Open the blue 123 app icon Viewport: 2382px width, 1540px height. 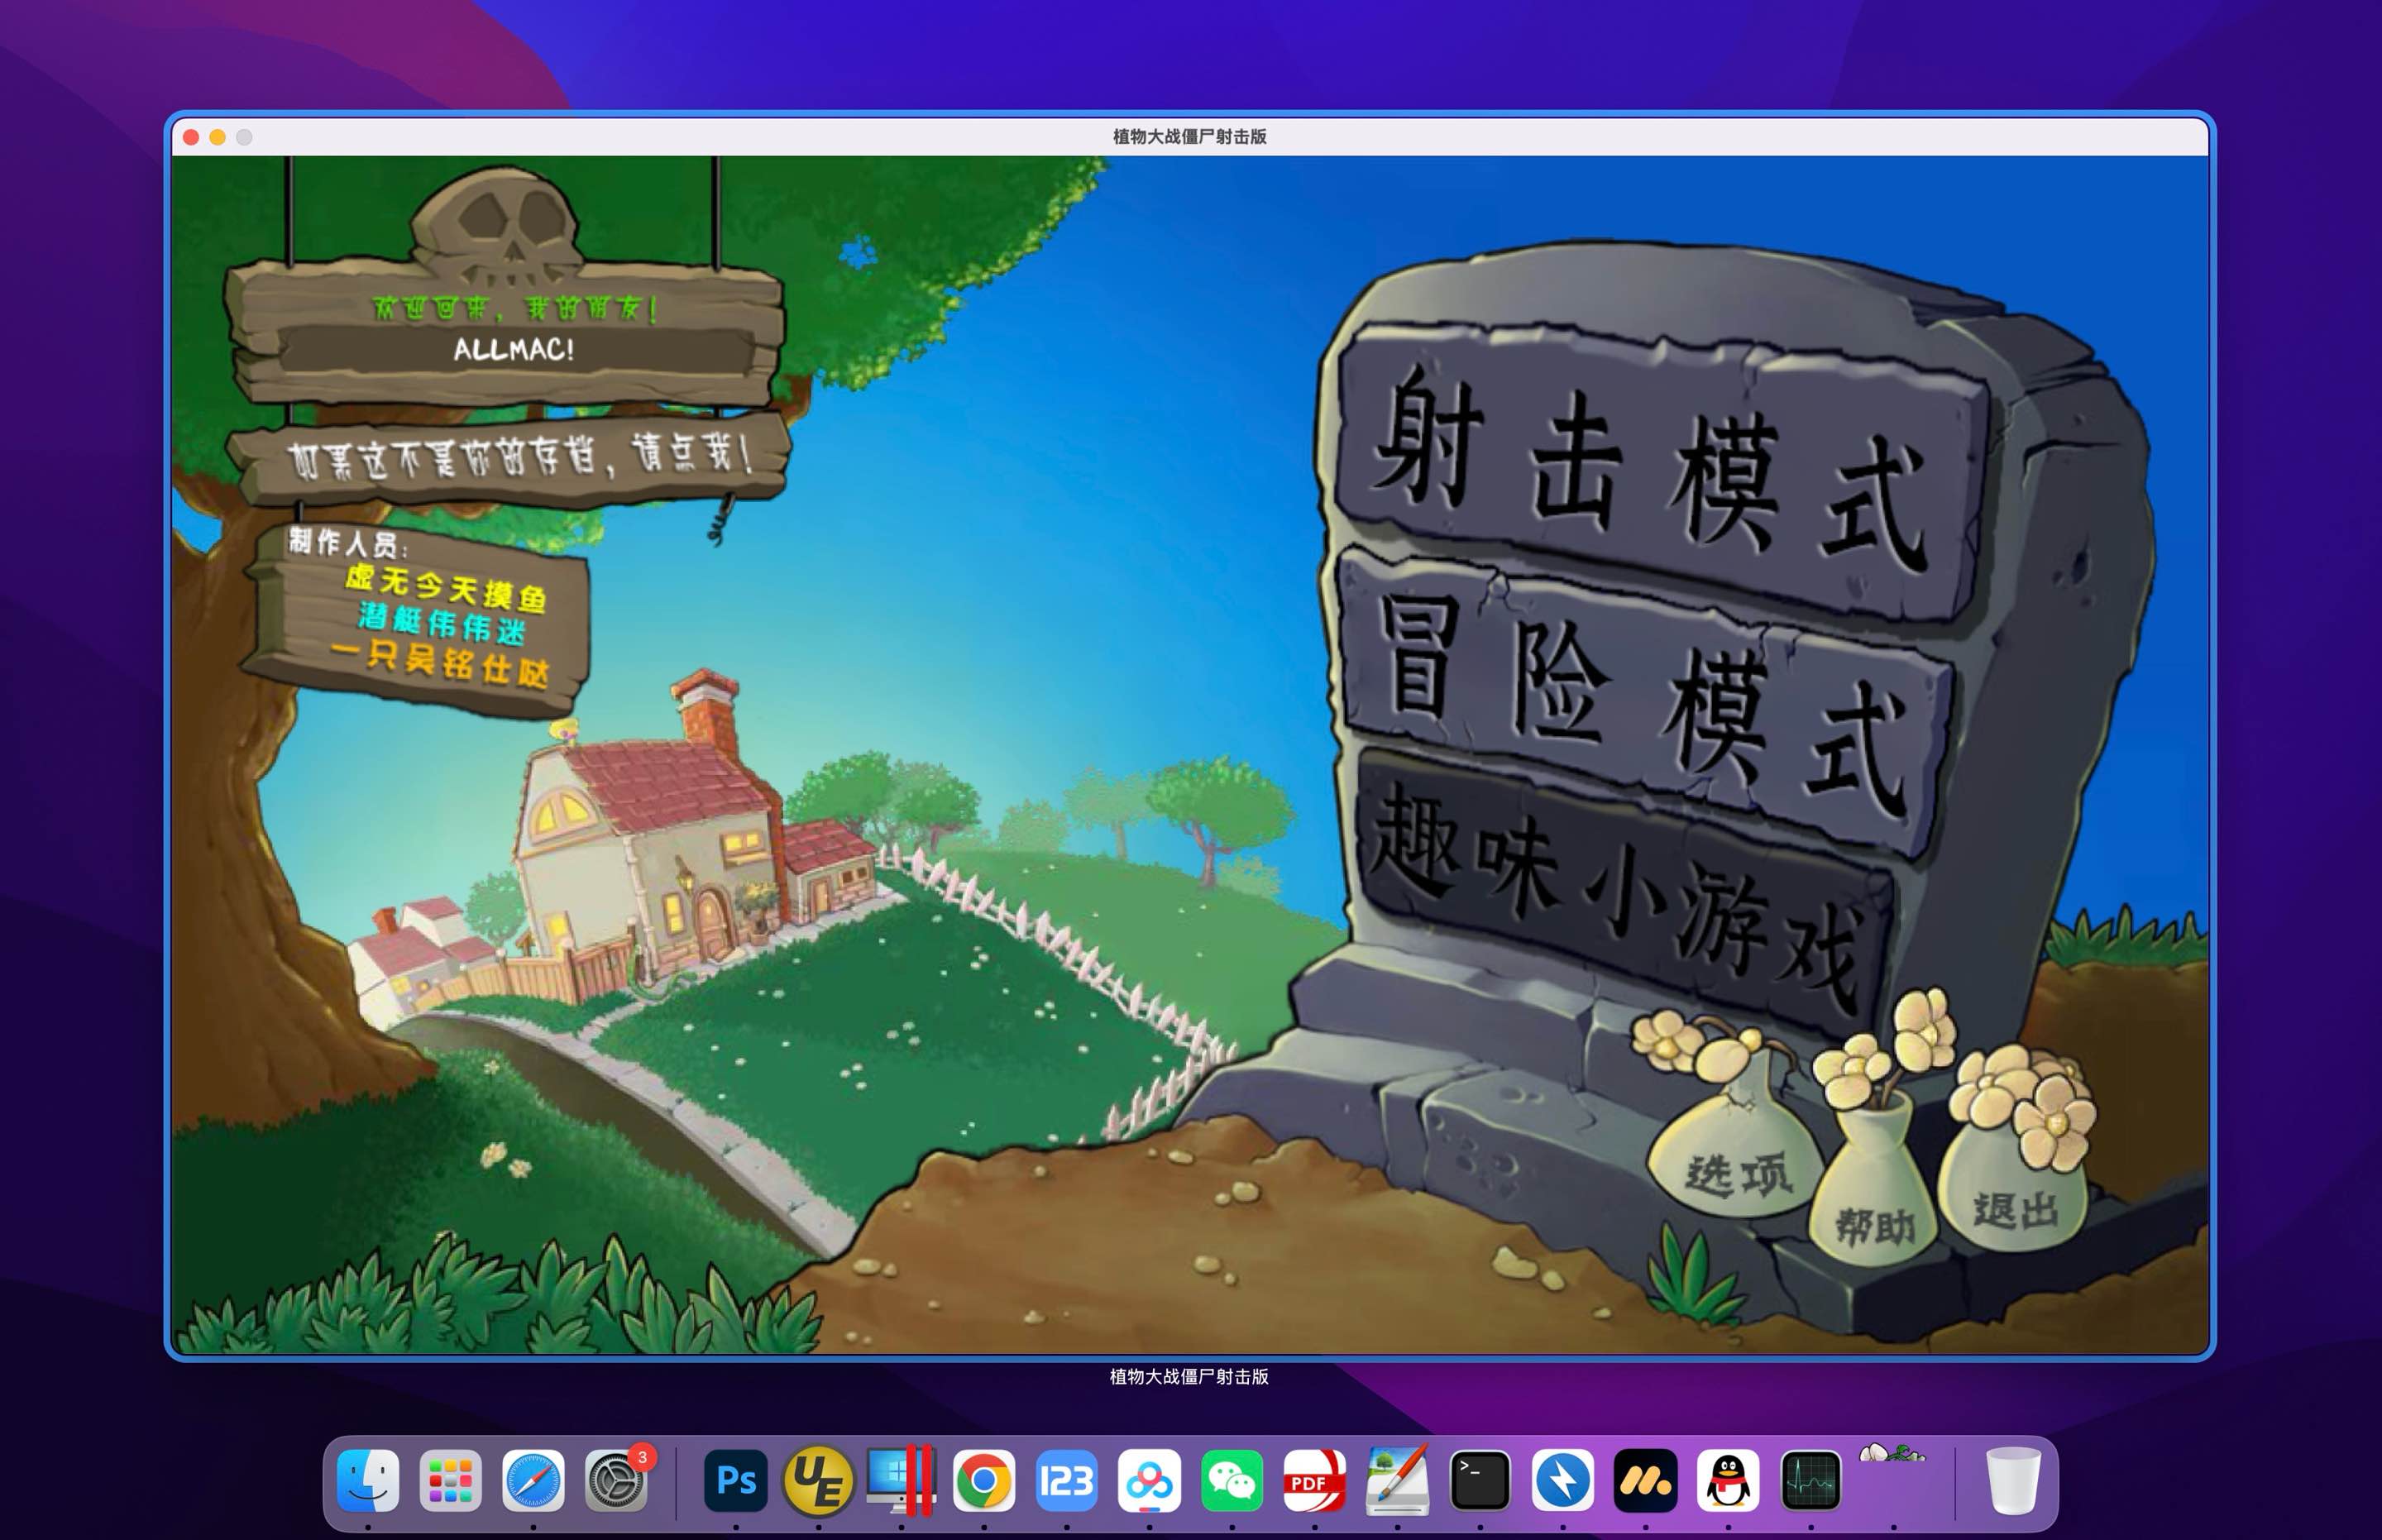tap(1066, 1480)
